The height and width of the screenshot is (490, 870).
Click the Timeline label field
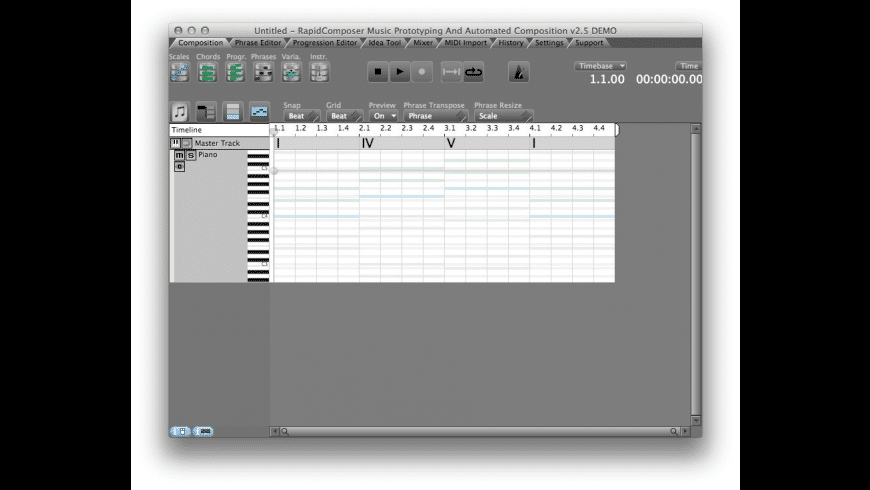click(x=219, y=130)
